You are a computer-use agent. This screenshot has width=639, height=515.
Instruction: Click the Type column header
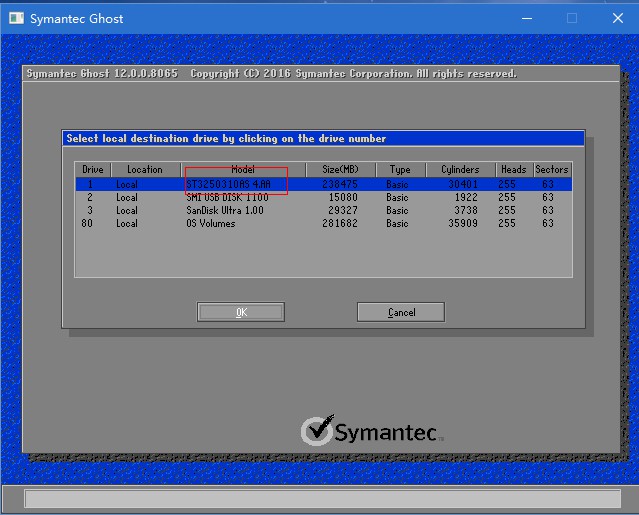click(x=400, y=170)
